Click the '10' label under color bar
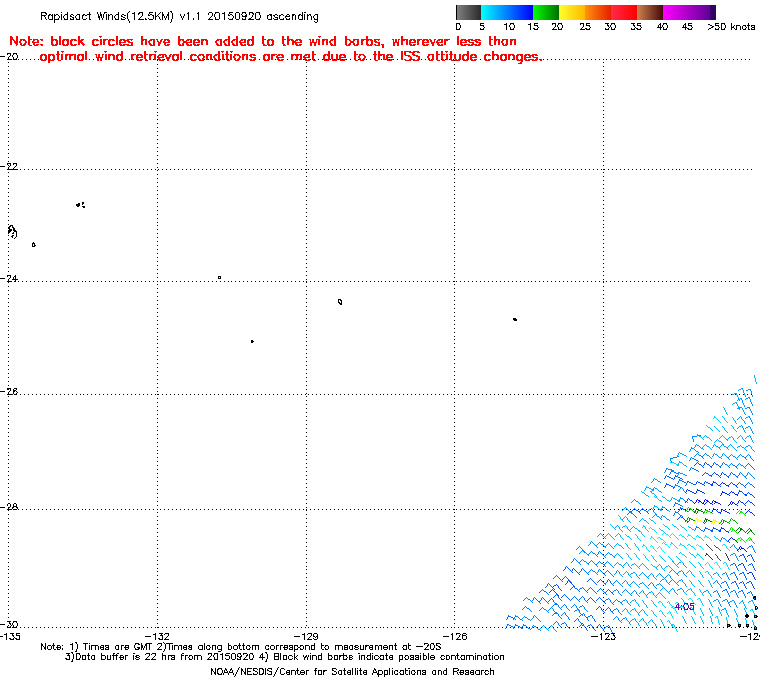This screenshot has height=688, width=760. tap(509, 27)
